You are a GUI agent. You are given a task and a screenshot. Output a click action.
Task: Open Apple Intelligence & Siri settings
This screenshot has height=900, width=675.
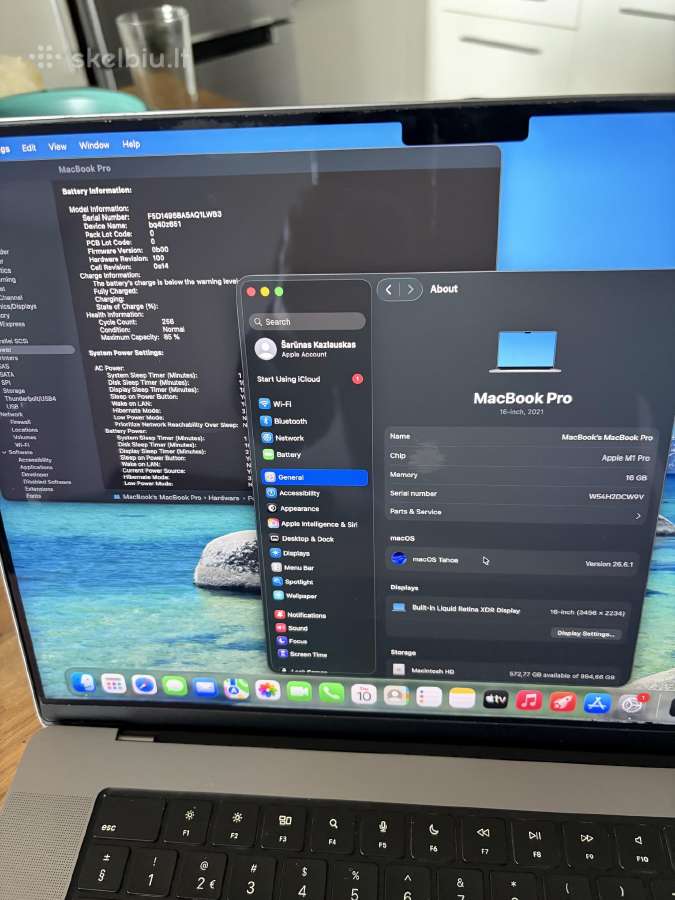(x=312, y=523)
